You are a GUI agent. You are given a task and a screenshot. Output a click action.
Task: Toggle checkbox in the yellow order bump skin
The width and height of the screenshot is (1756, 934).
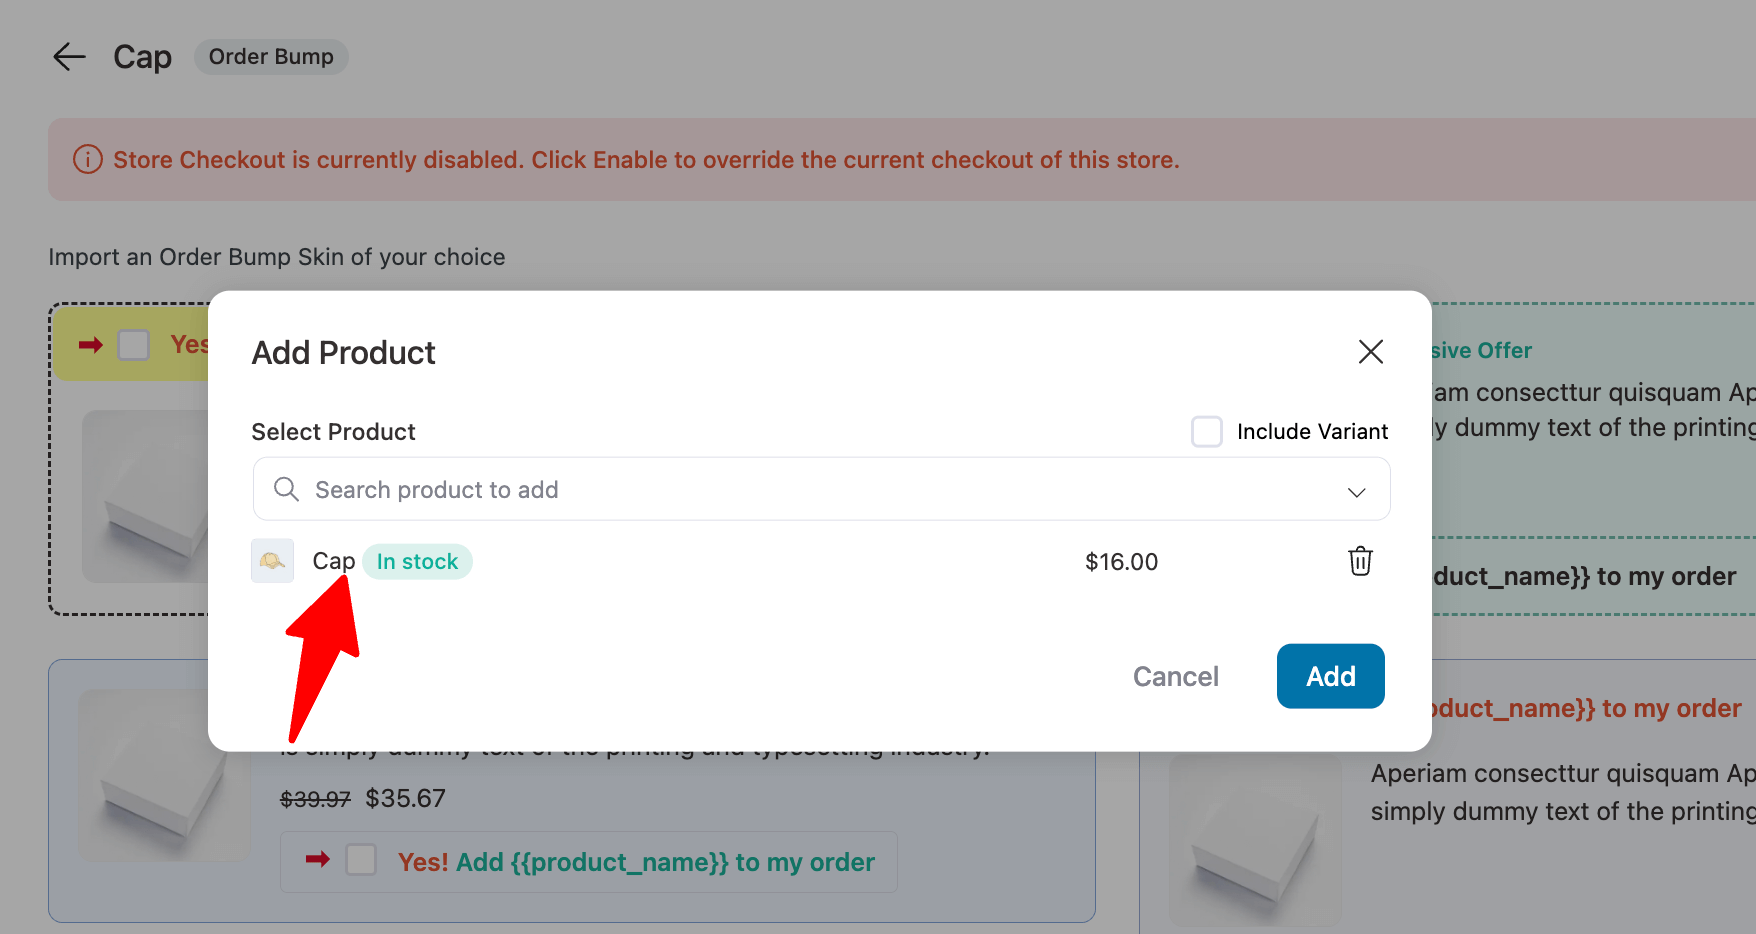134,345
